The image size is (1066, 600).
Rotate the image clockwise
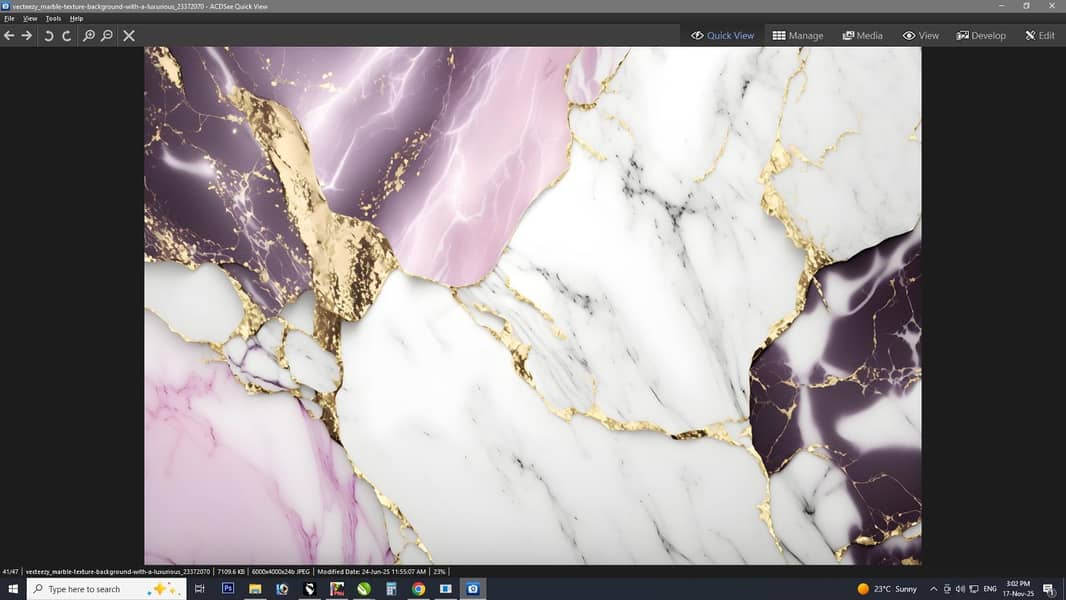click(x=67, y=35)
